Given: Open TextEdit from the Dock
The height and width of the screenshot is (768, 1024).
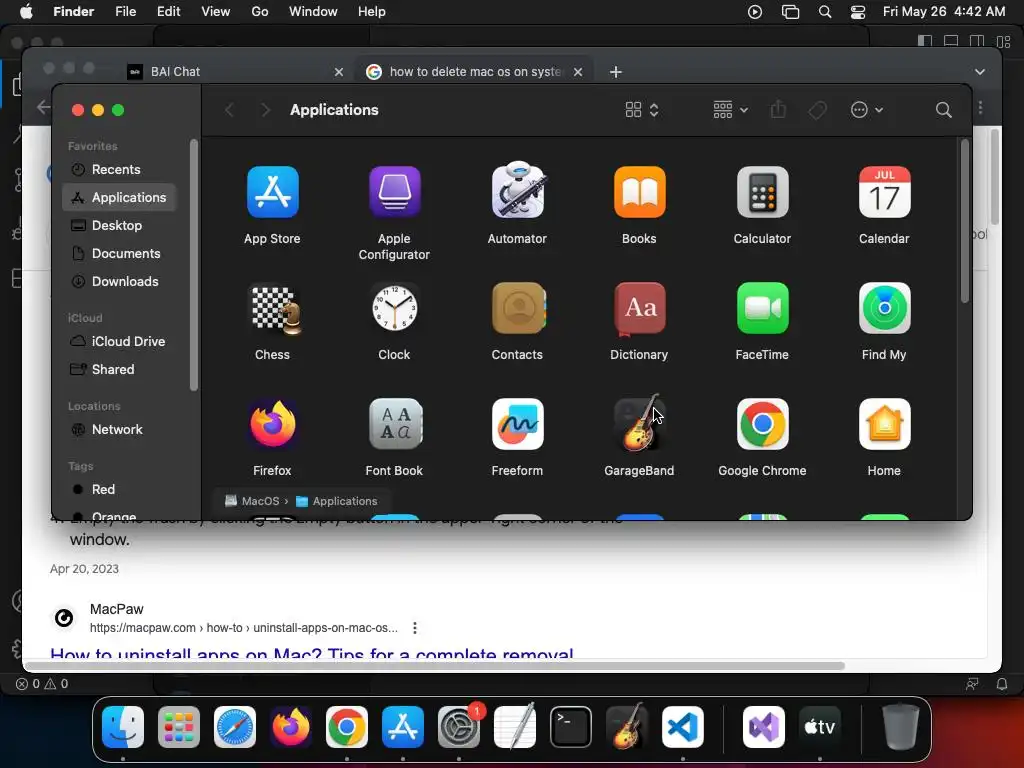Looking at the screenshot, I should pyautogui.click(x=515, y=726).
